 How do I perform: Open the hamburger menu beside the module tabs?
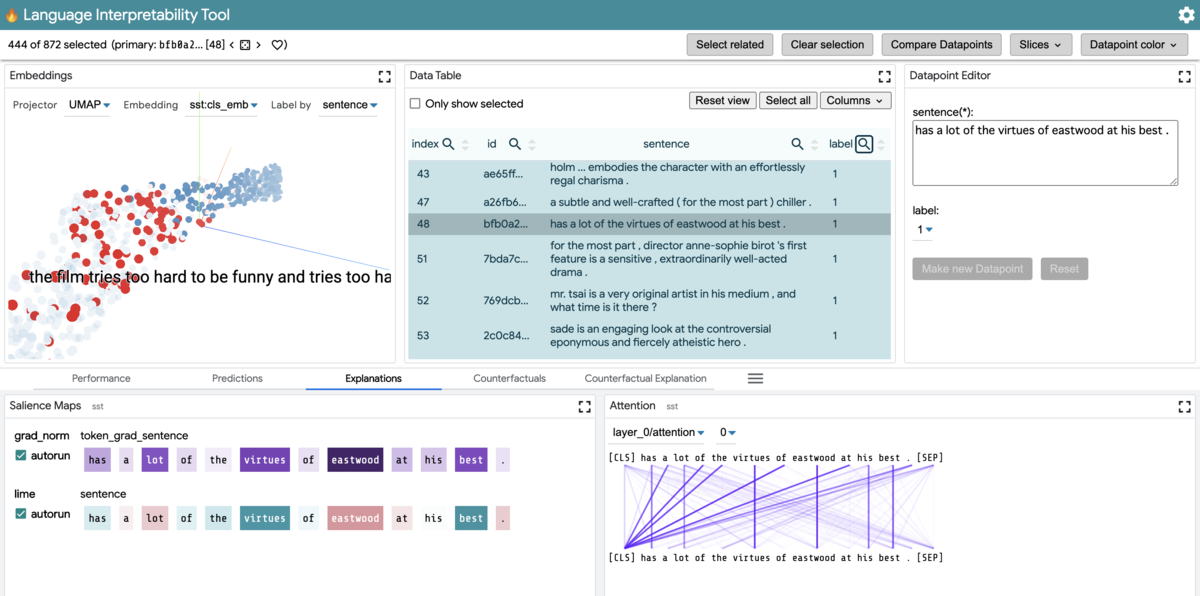[755, 378]
